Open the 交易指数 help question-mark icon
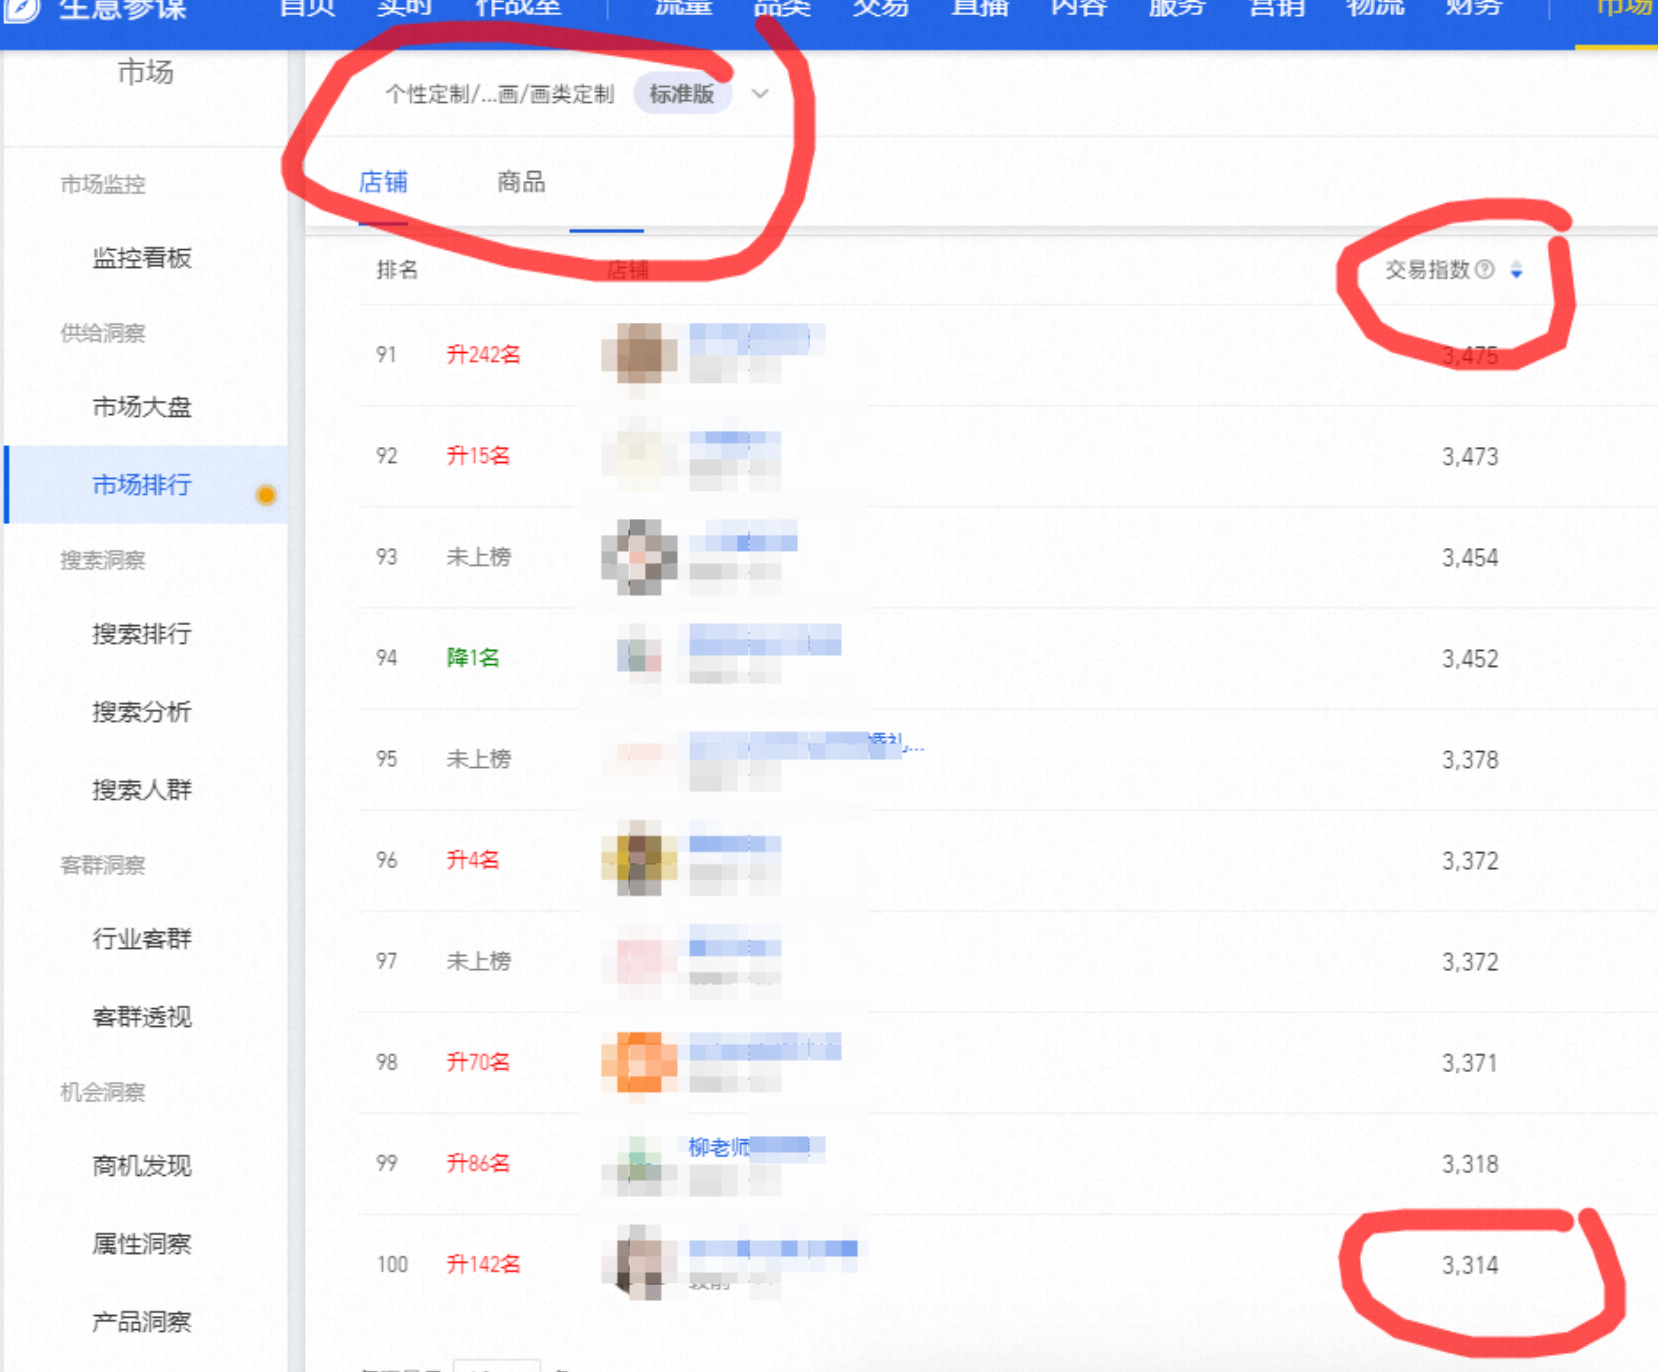 1485,269
